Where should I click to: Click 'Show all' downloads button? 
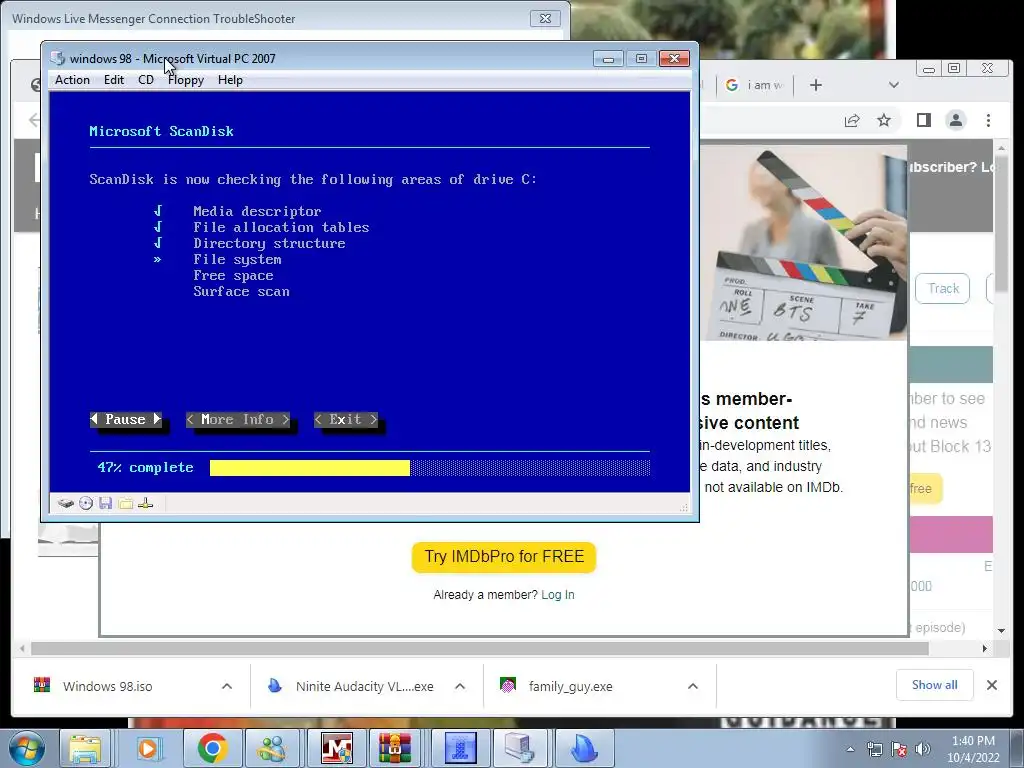tap(935, 685)
